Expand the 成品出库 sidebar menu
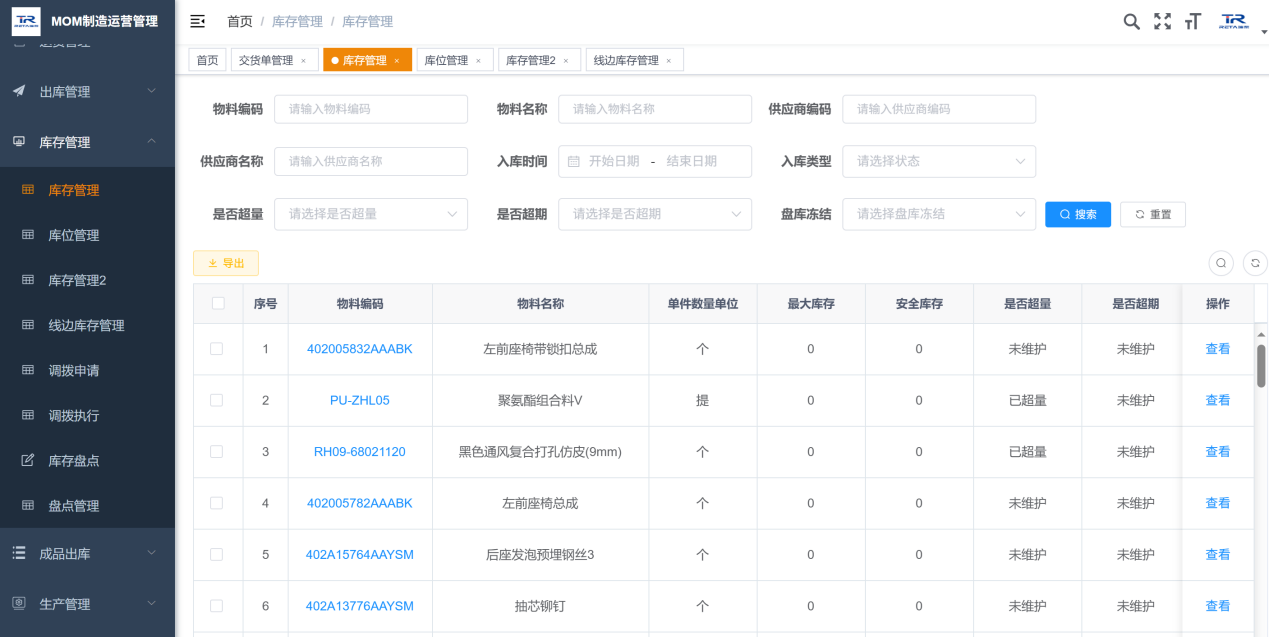Screen dimensions: 1269x637 87,553
